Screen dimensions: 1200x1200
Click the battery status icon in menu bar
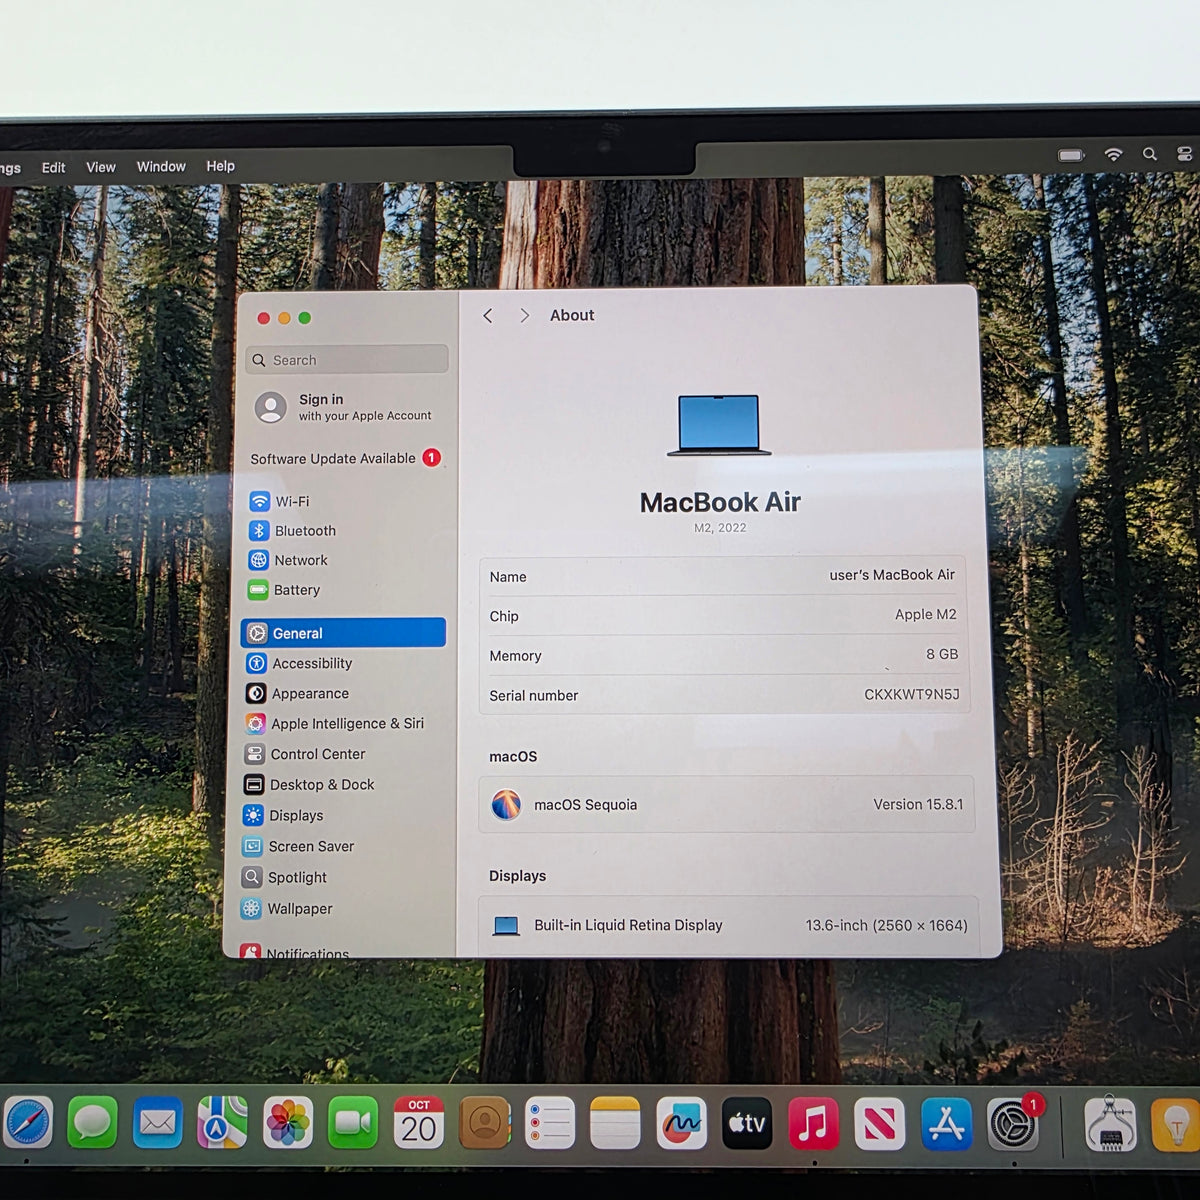[1071, 155]
